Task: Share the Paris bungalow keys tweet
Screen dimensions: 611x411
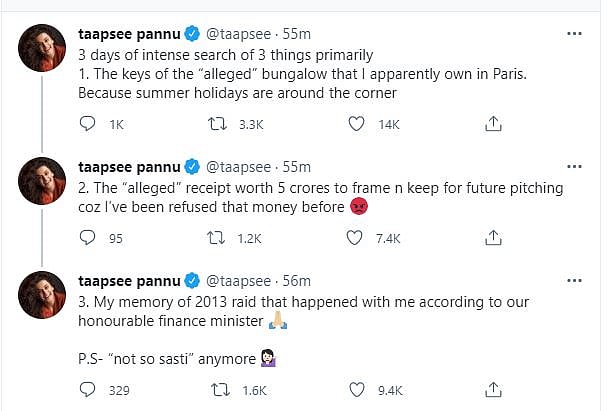Action: coord(492,124)
